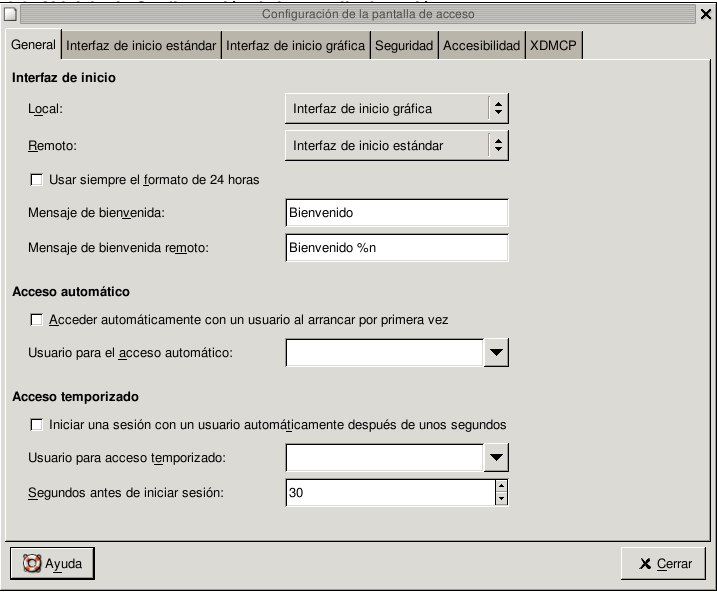Screen dimensions: 717x593
Task: Click the Mensaje de bienvenida text field
Action: 396,213
